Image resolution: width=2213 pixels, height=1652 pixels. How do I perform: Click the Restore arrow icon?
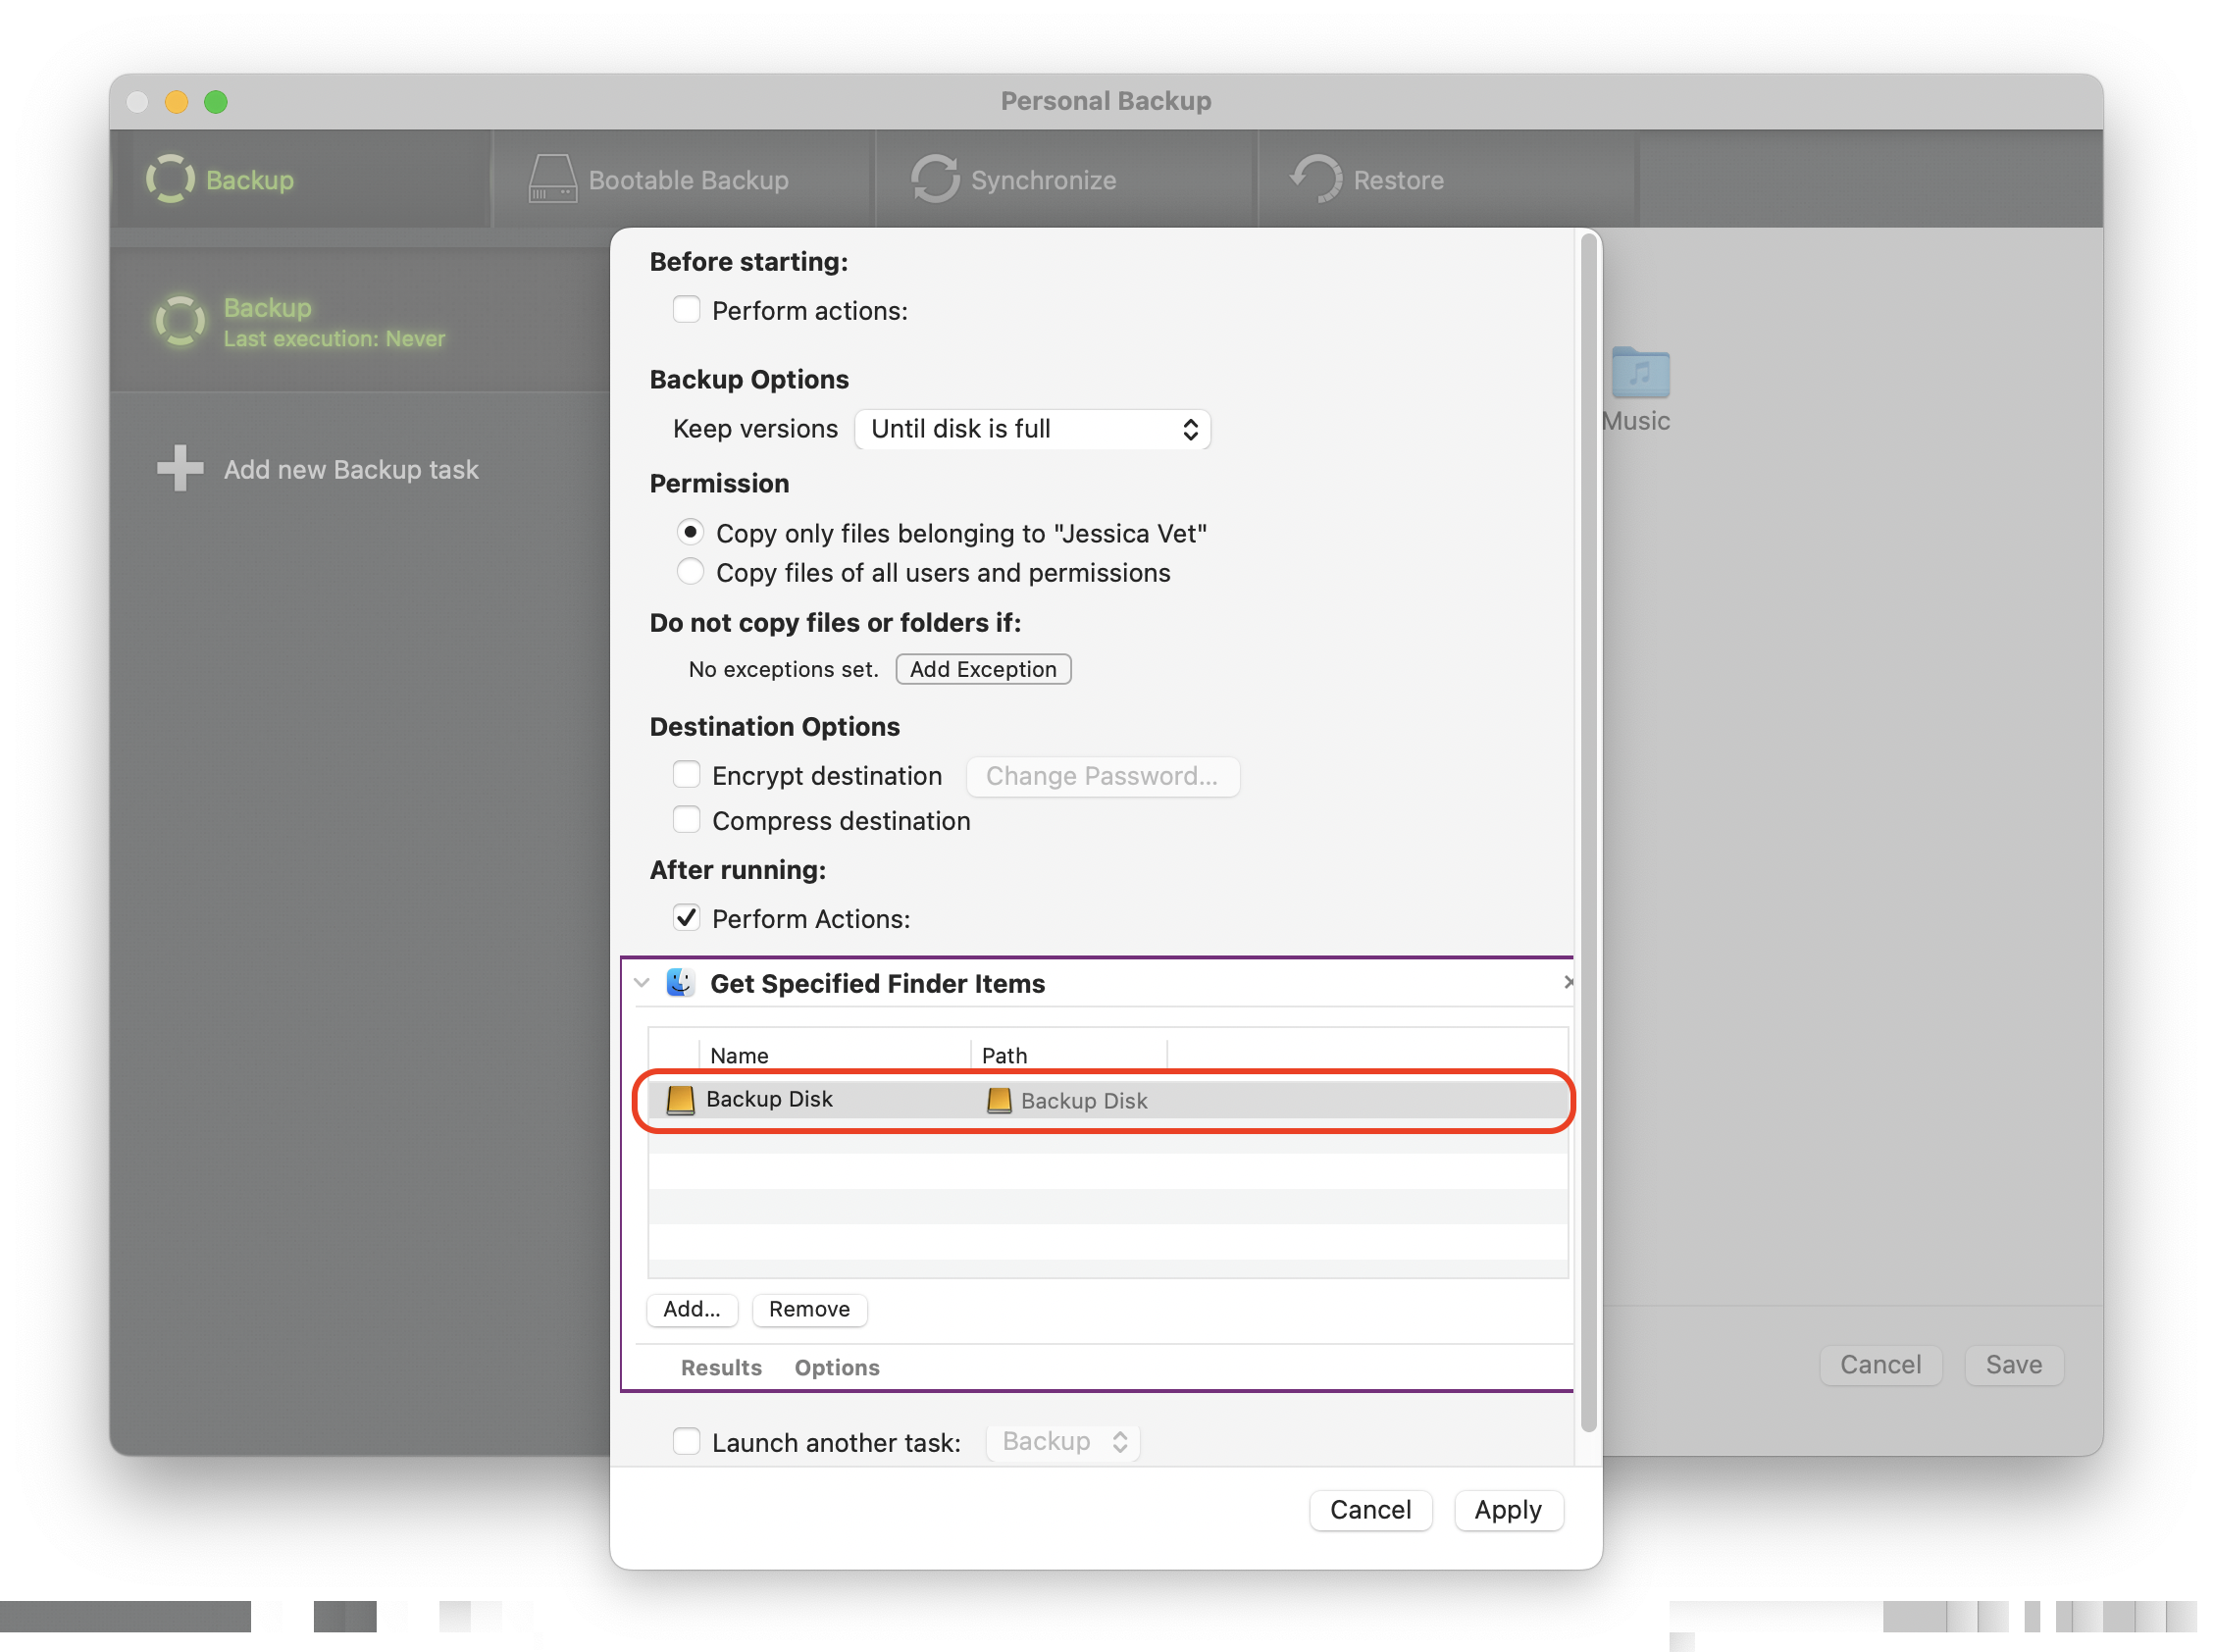pos(1316,179)
